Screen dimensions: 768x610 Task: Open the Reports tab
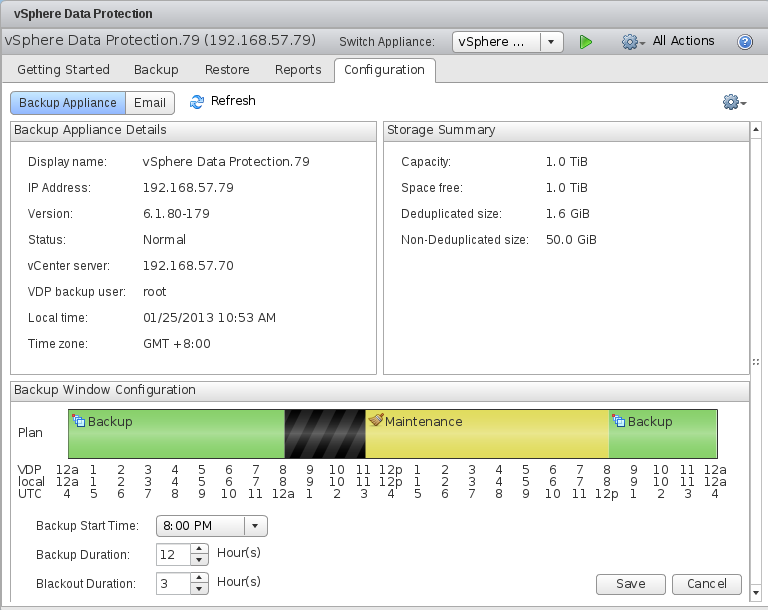point(298,70)
